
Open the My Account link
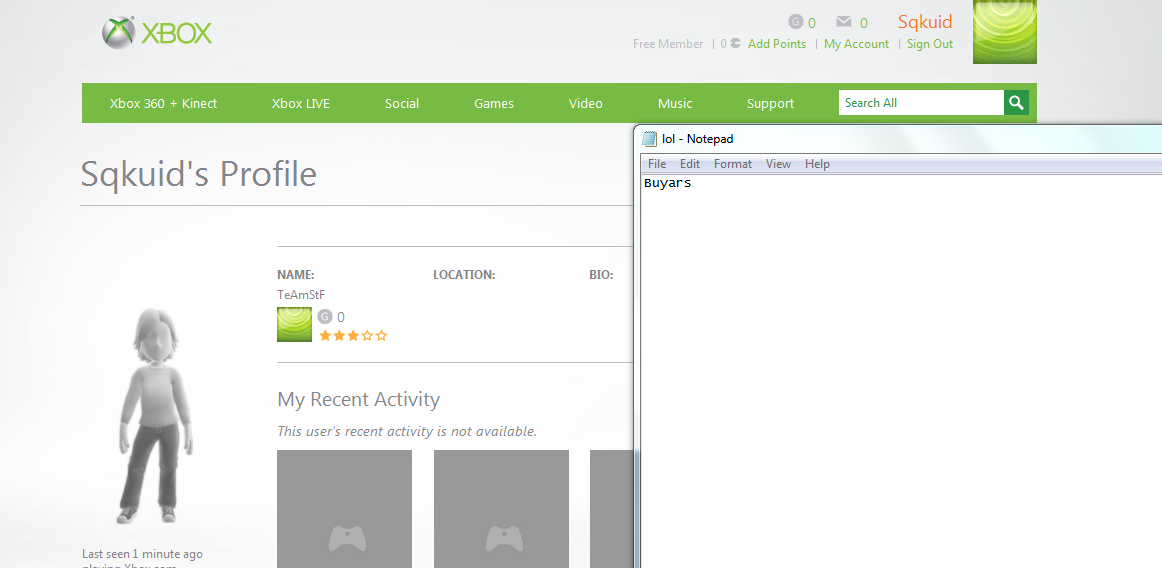(x=856, y=44)
